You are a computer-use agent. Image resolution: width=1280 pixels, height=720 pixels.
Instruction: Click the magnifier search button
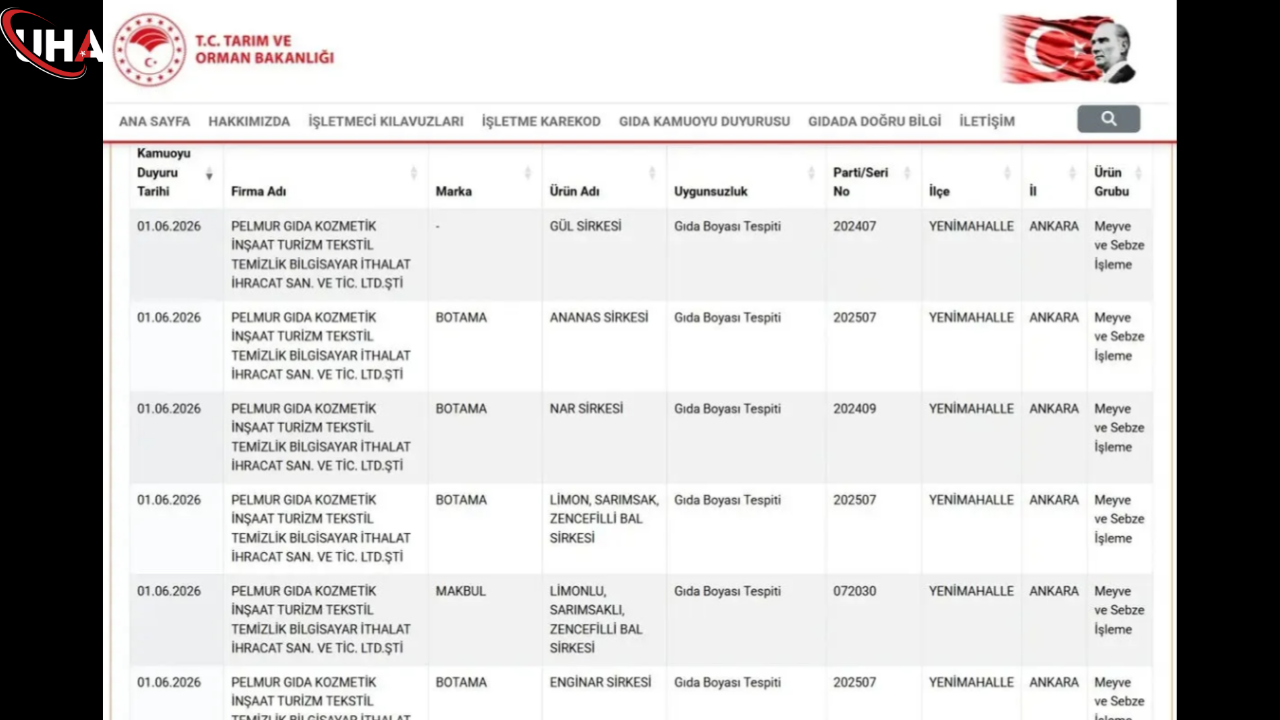tap(1108, 119)
